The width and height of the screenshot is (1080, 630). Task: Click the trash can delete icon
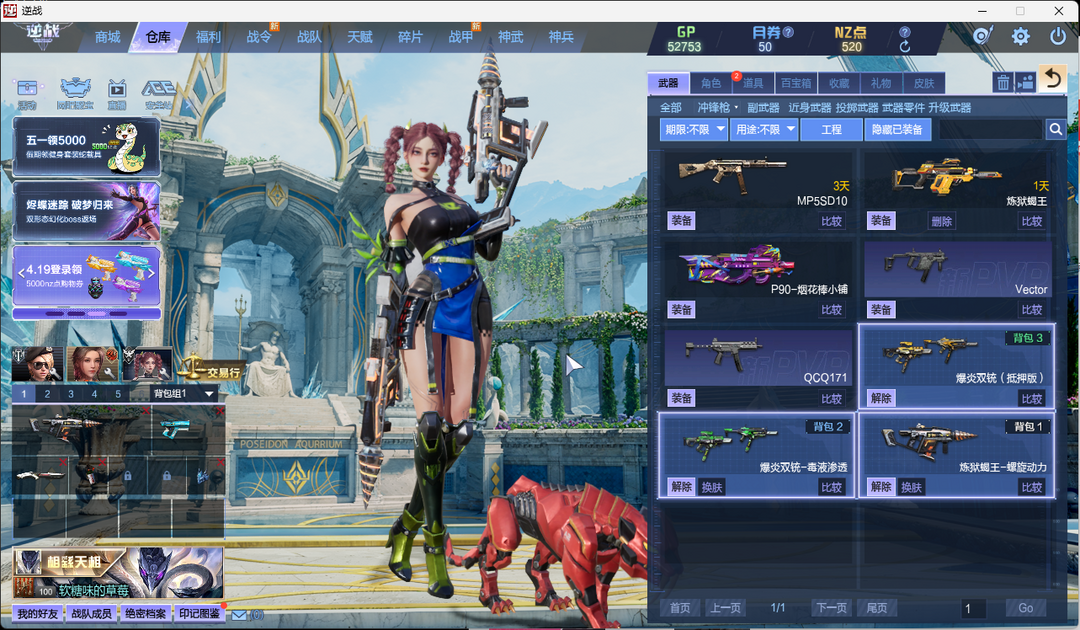click(x=1003, y=83)
